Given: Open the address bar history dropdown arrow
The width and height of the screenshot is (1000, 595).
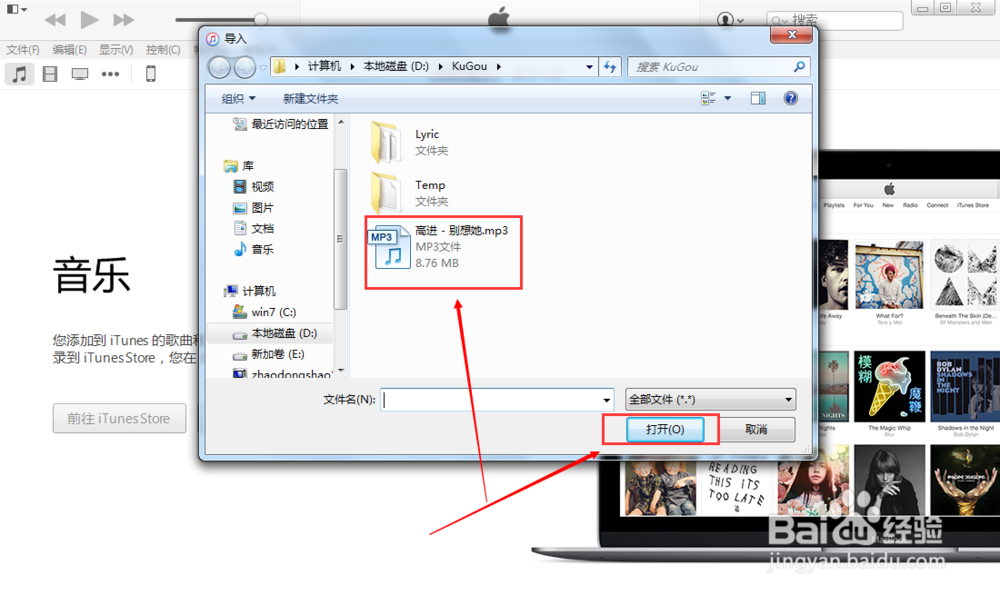Looking at the screenshot, I should [x=589, y=67].
